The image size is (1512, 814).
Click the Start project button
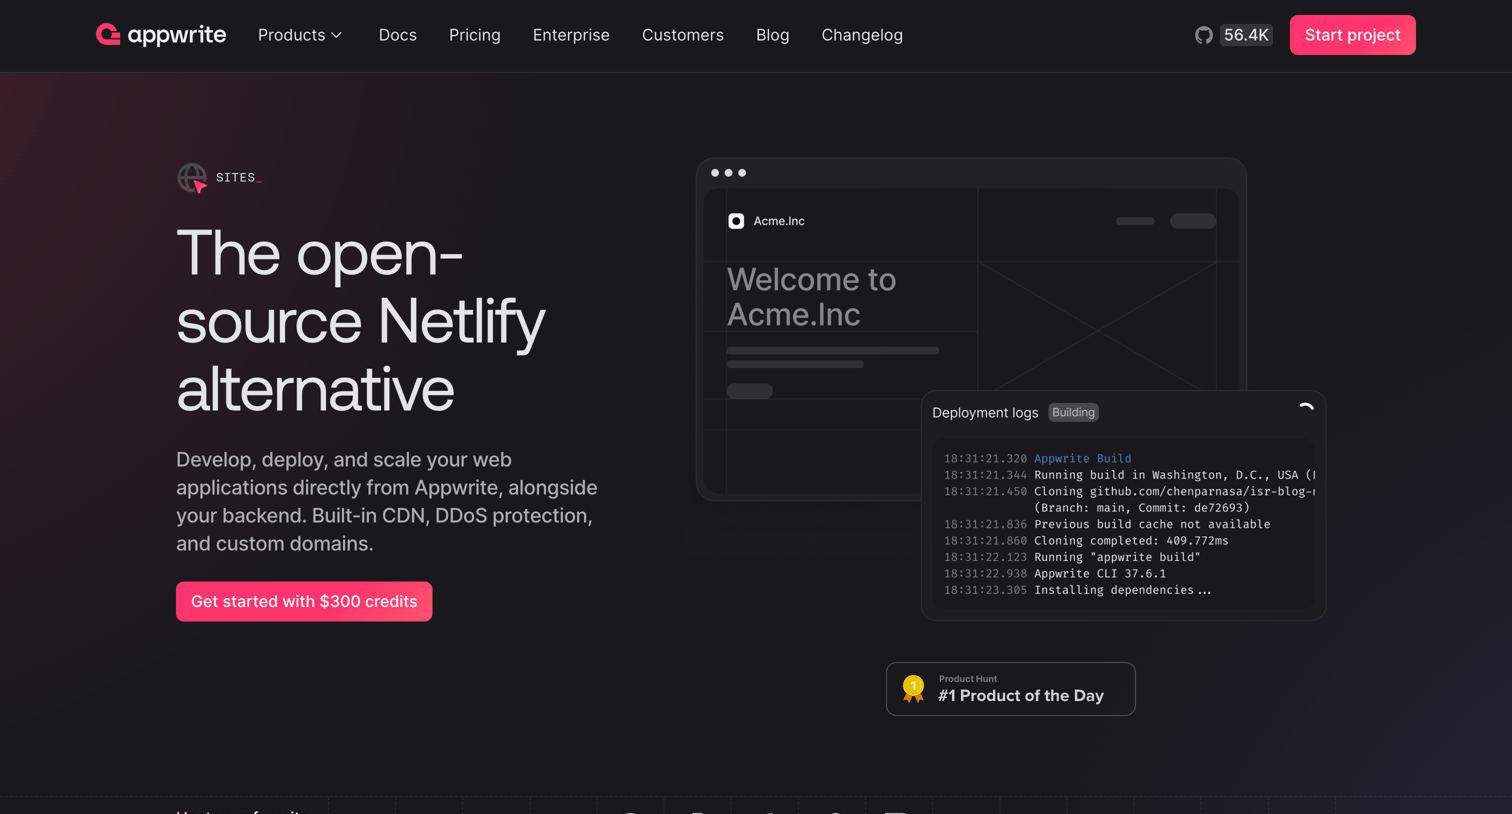[1352, 35]
